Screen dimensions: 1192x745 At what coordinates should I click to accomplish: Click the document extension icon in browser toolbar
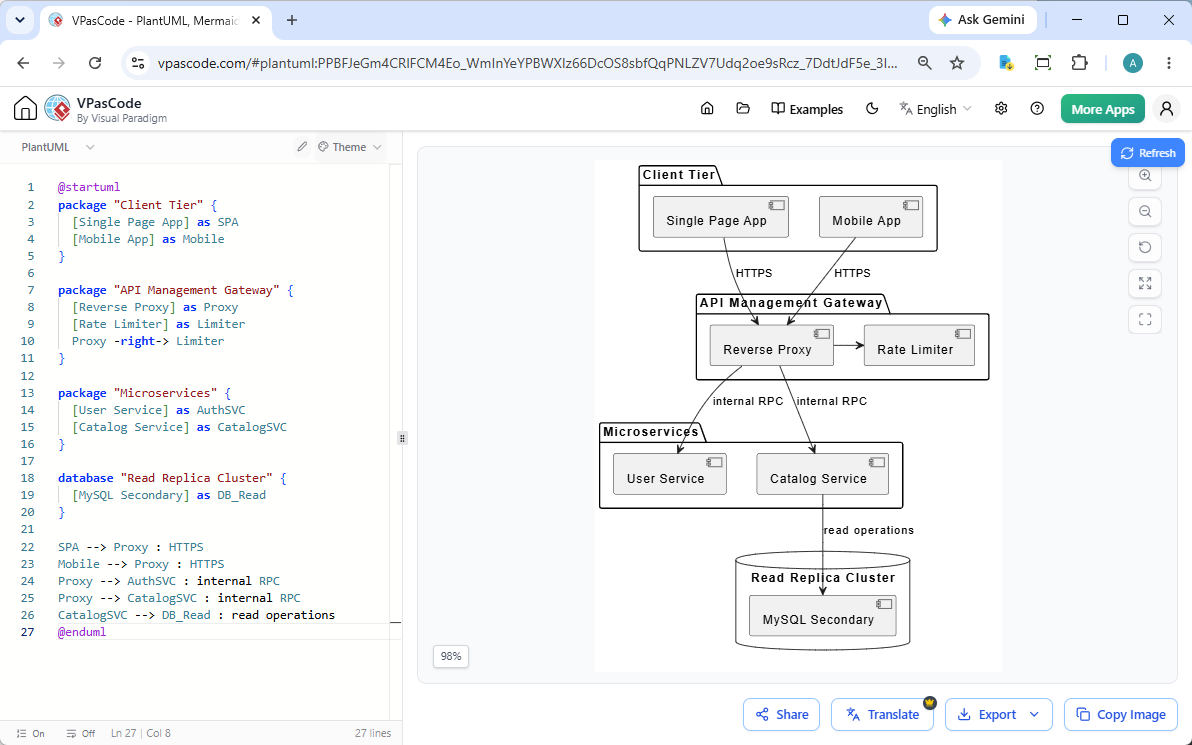click(1007, 63)
